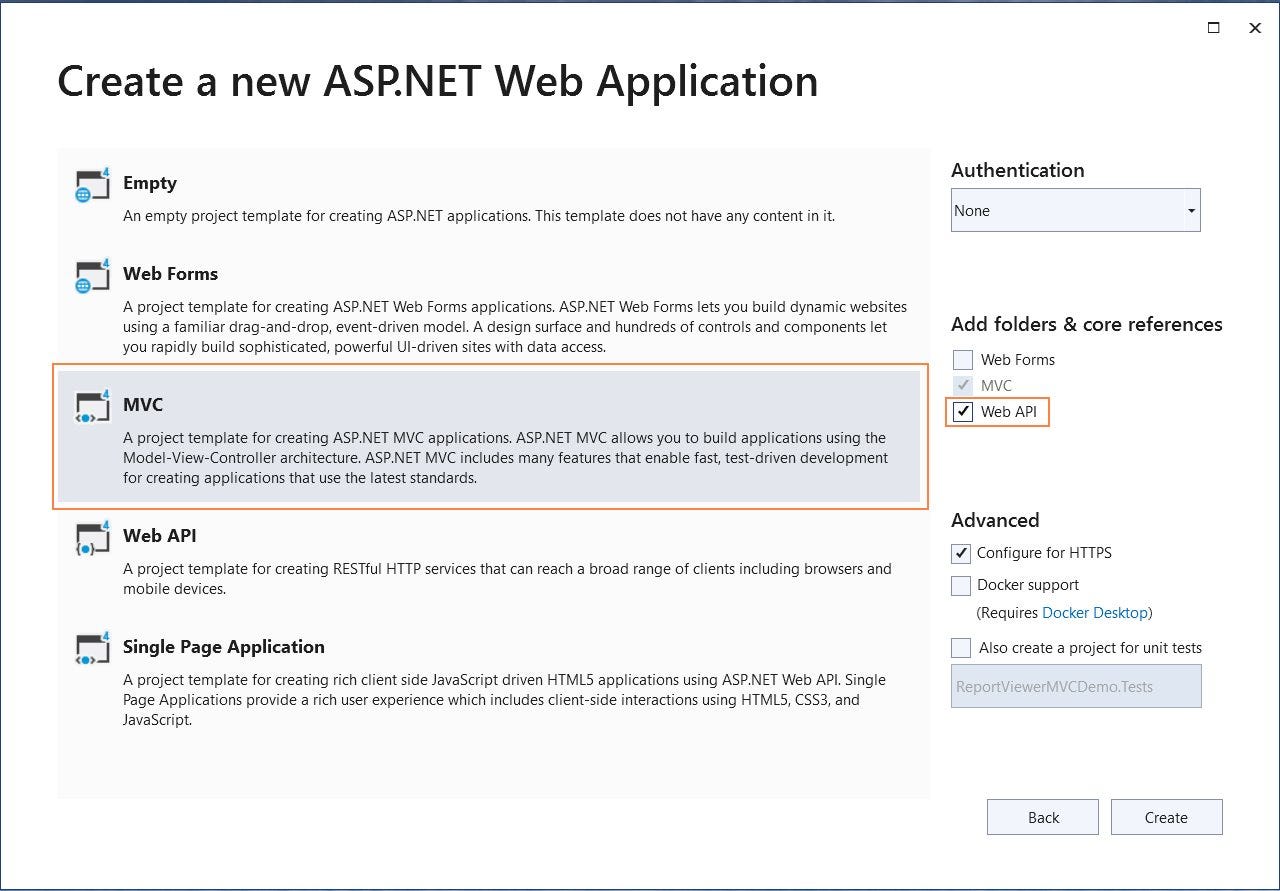Enable Docker support

(x=961, y=585)
